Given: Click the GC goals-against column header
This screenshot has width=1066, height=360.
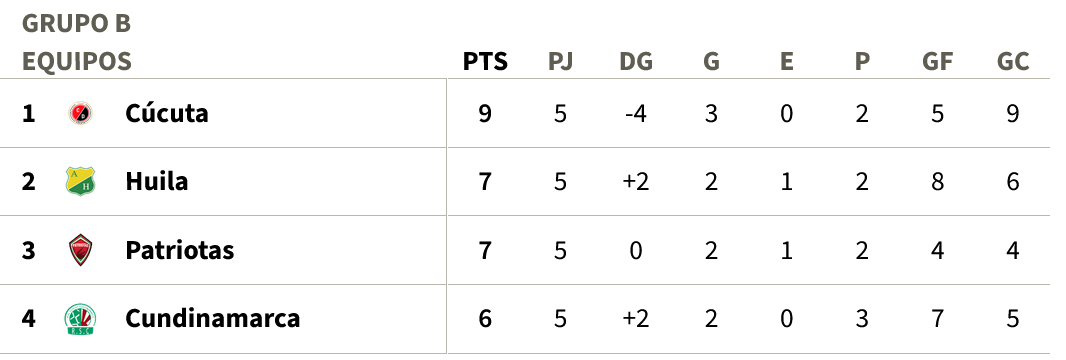Looking at the screenshot, I should (1013, 62).
